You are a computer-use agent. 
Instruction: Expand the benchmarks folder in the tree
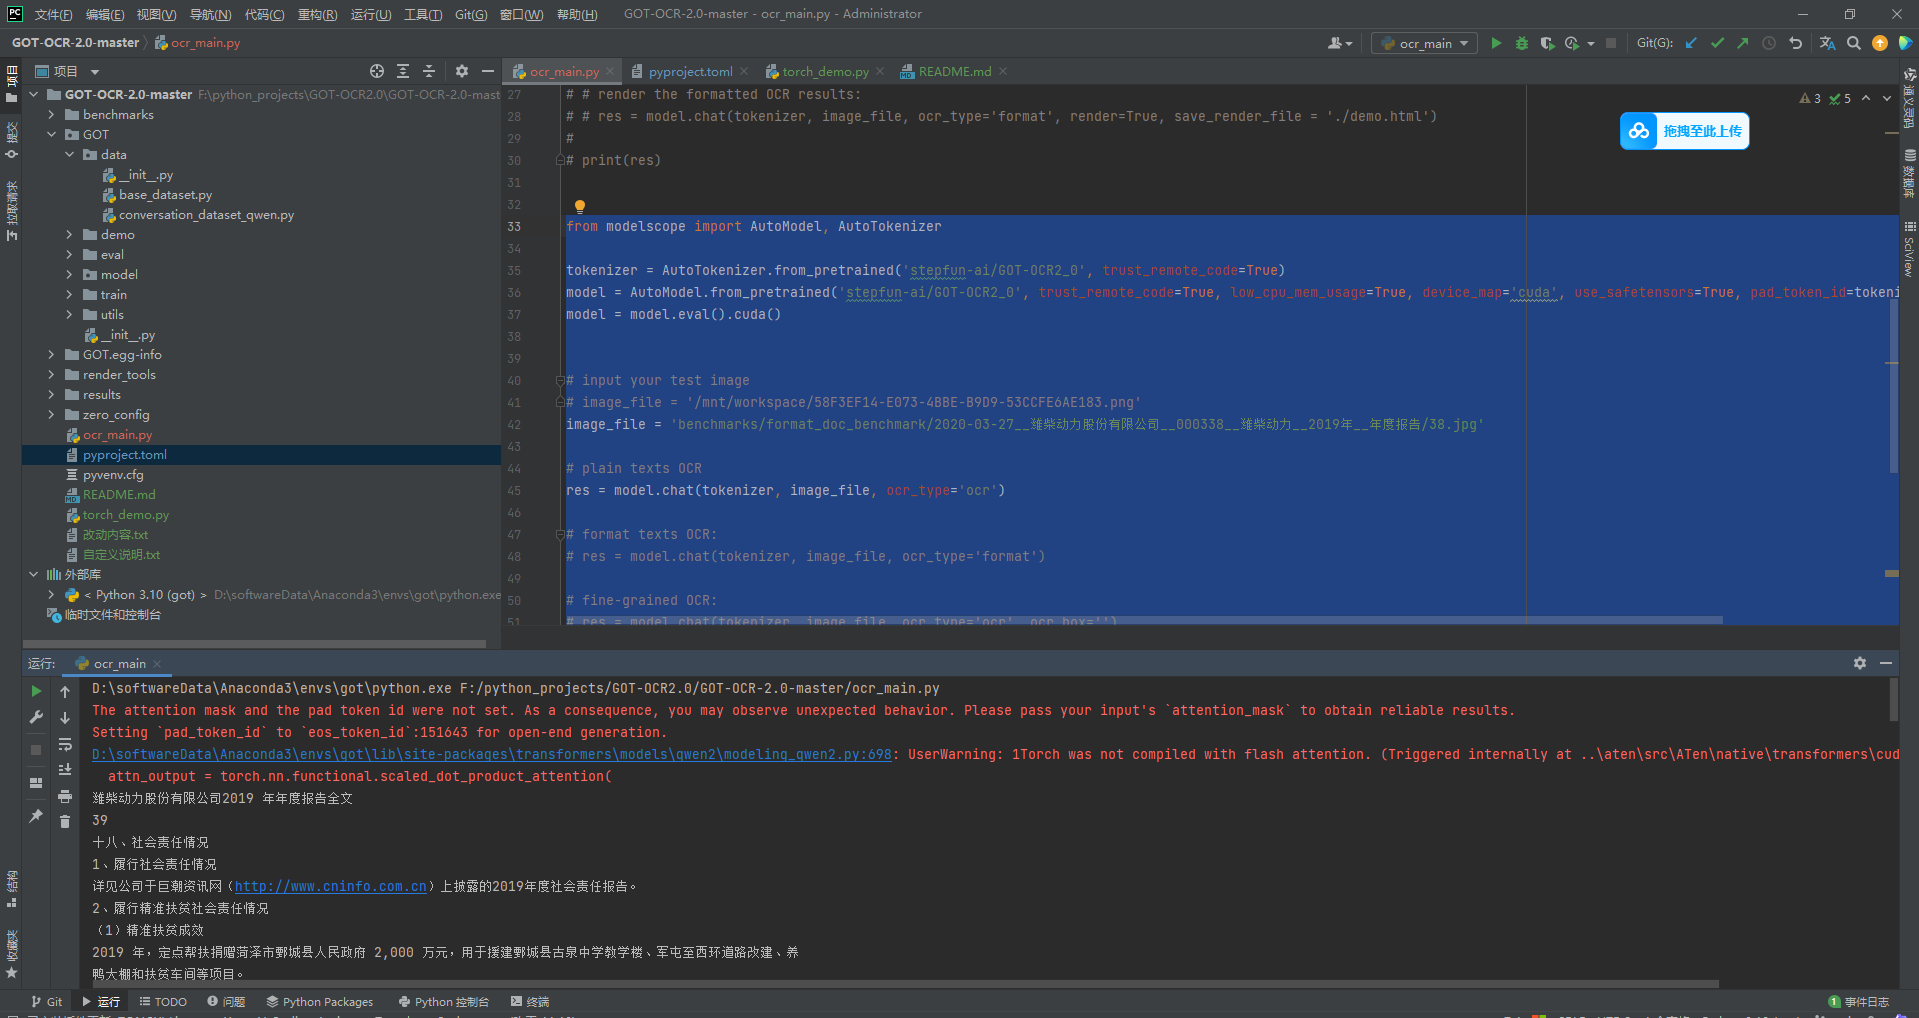pyautogui.click(x=52, y=115)
